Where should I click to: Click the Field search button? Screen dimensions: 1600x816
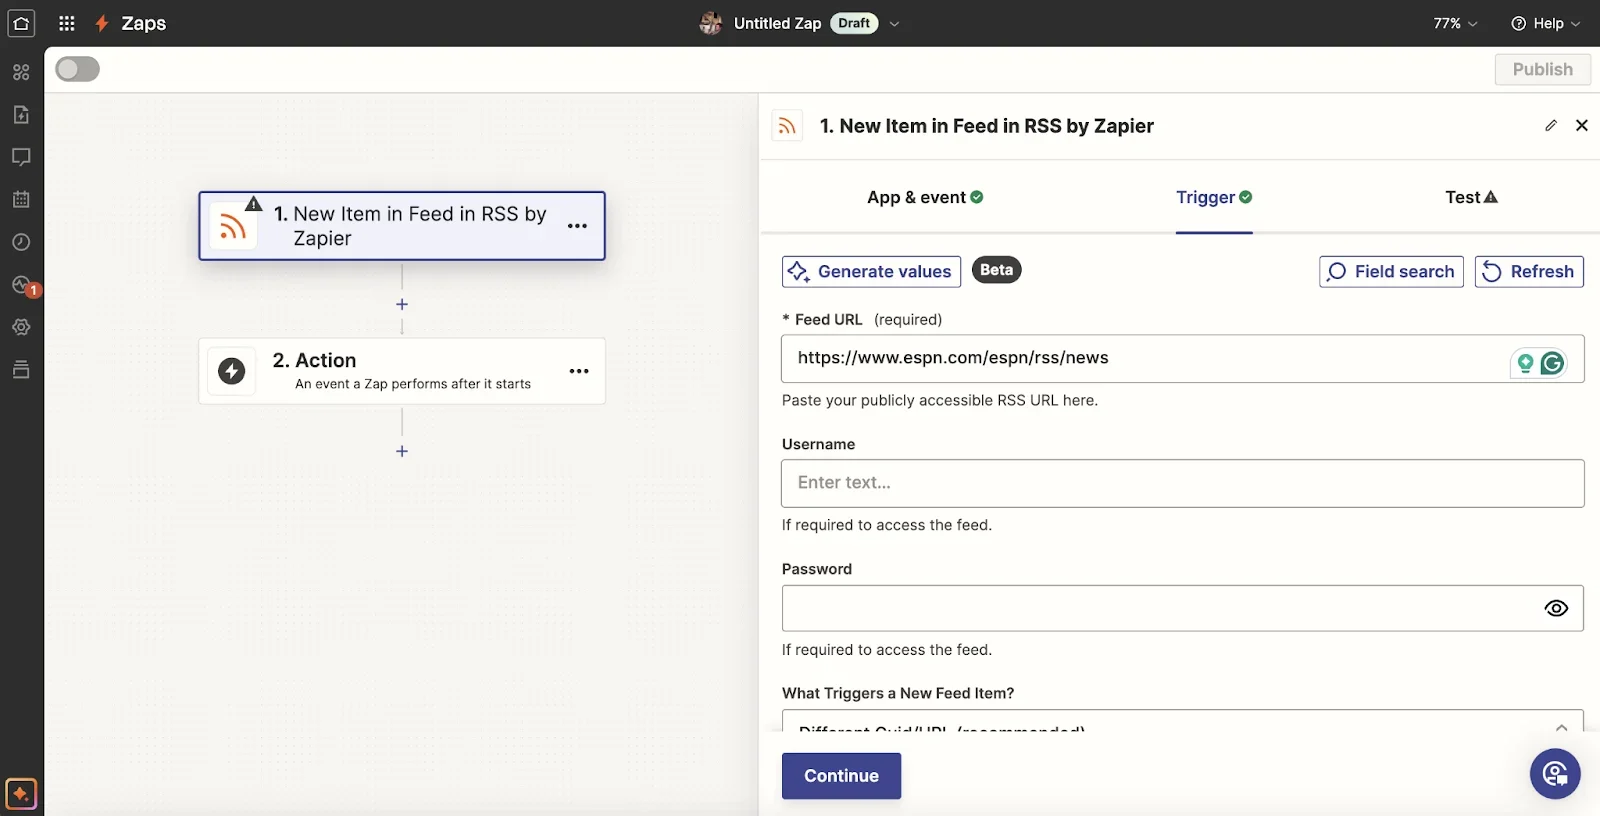pyautogui.click(x=1391, y=271)
